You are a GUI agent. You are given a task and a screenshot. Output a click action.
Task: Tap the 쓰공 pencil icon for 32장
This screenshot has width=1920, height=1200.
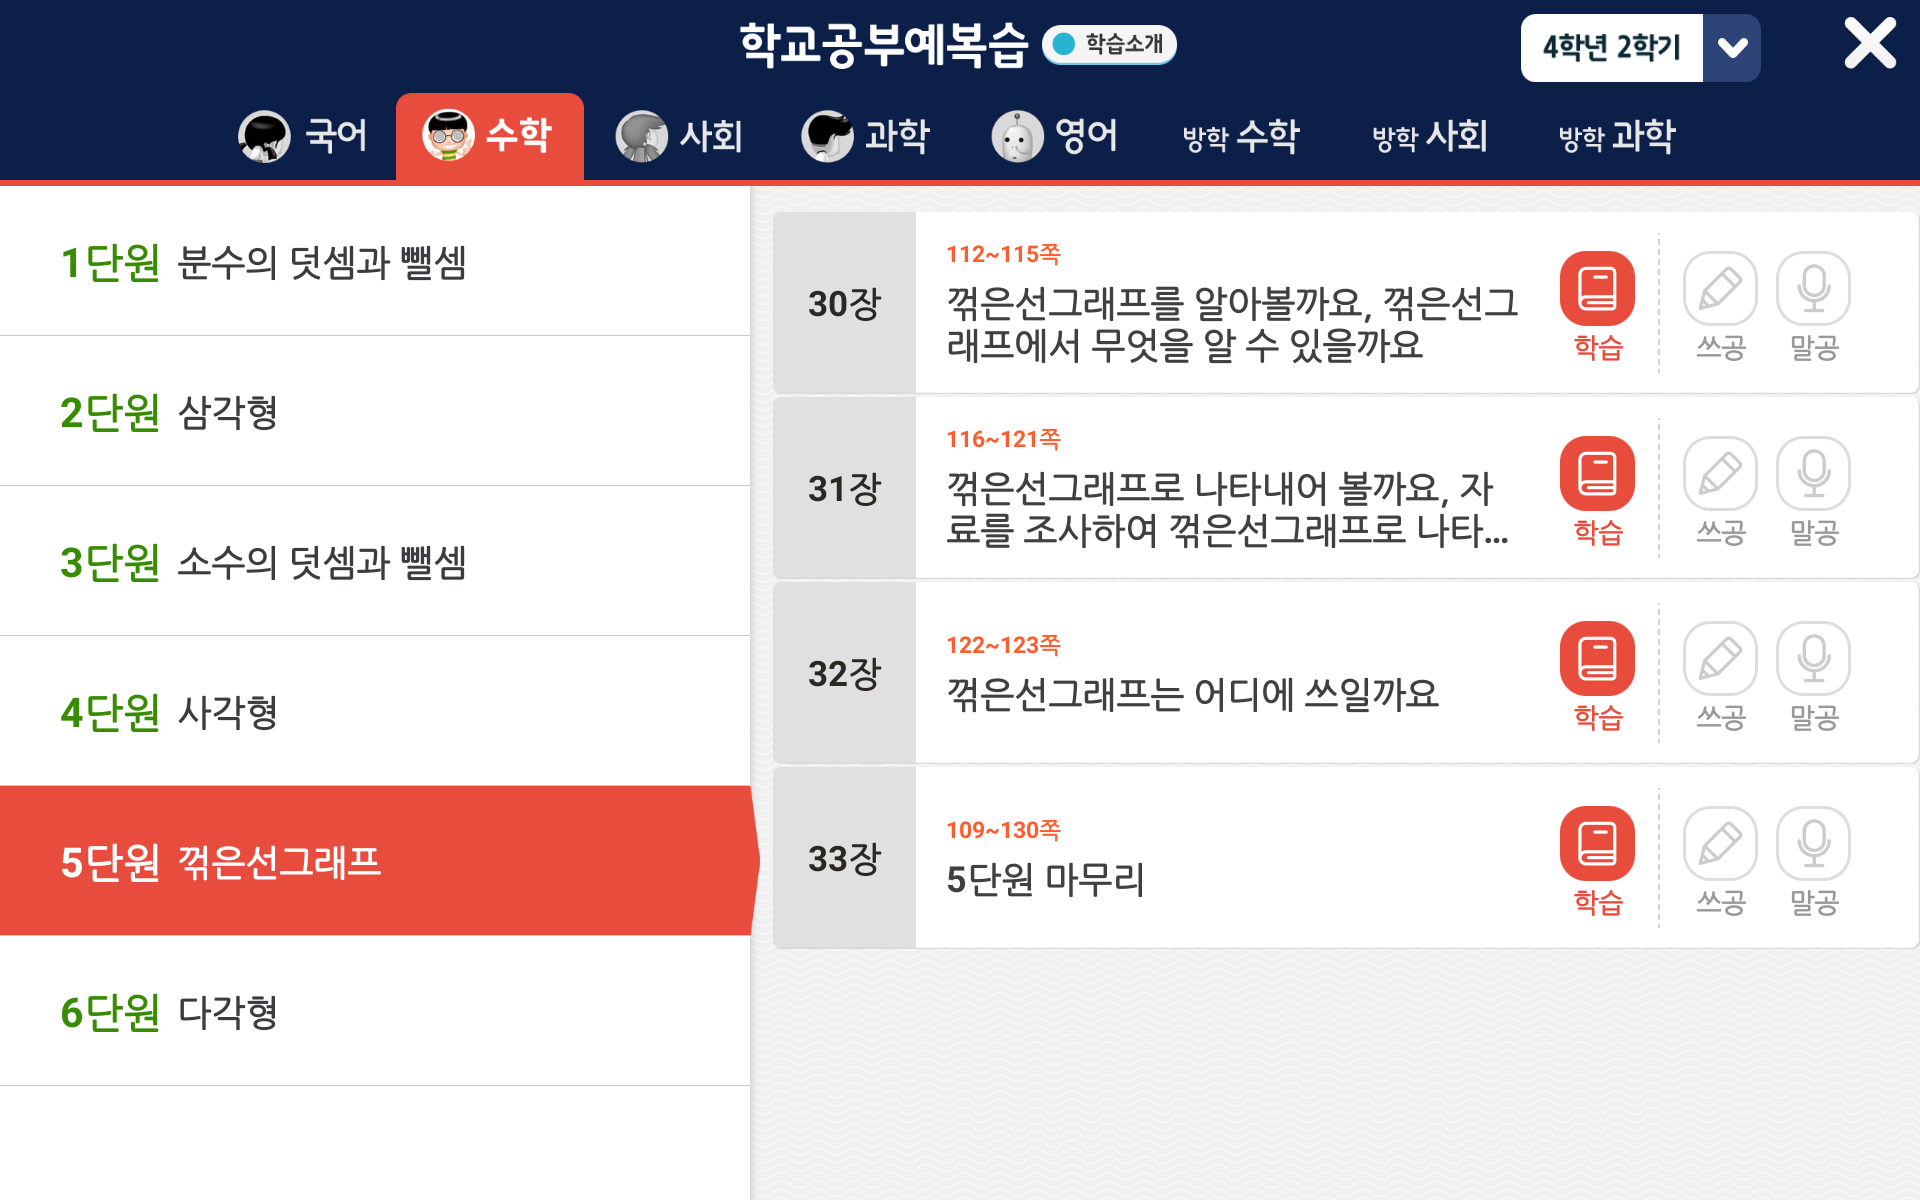[1720, 660]
